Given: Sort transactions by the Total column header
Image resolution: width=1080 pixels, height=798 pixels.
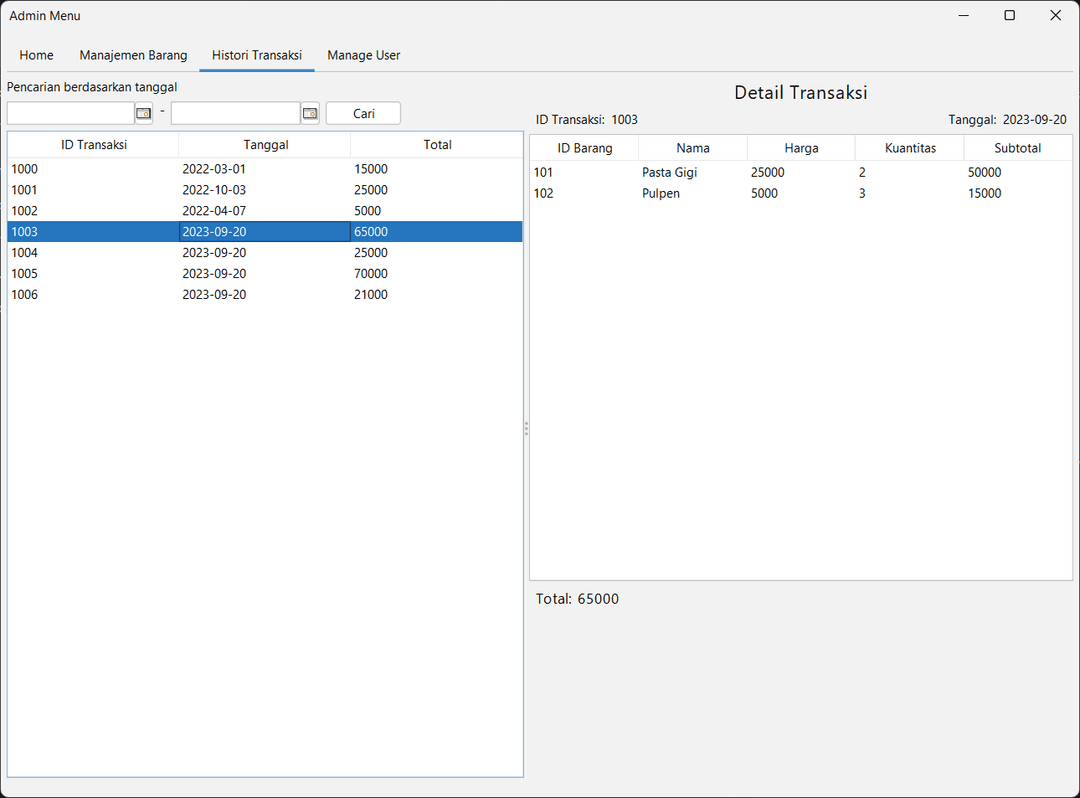Looking at the screenshot, I should 437,145.
